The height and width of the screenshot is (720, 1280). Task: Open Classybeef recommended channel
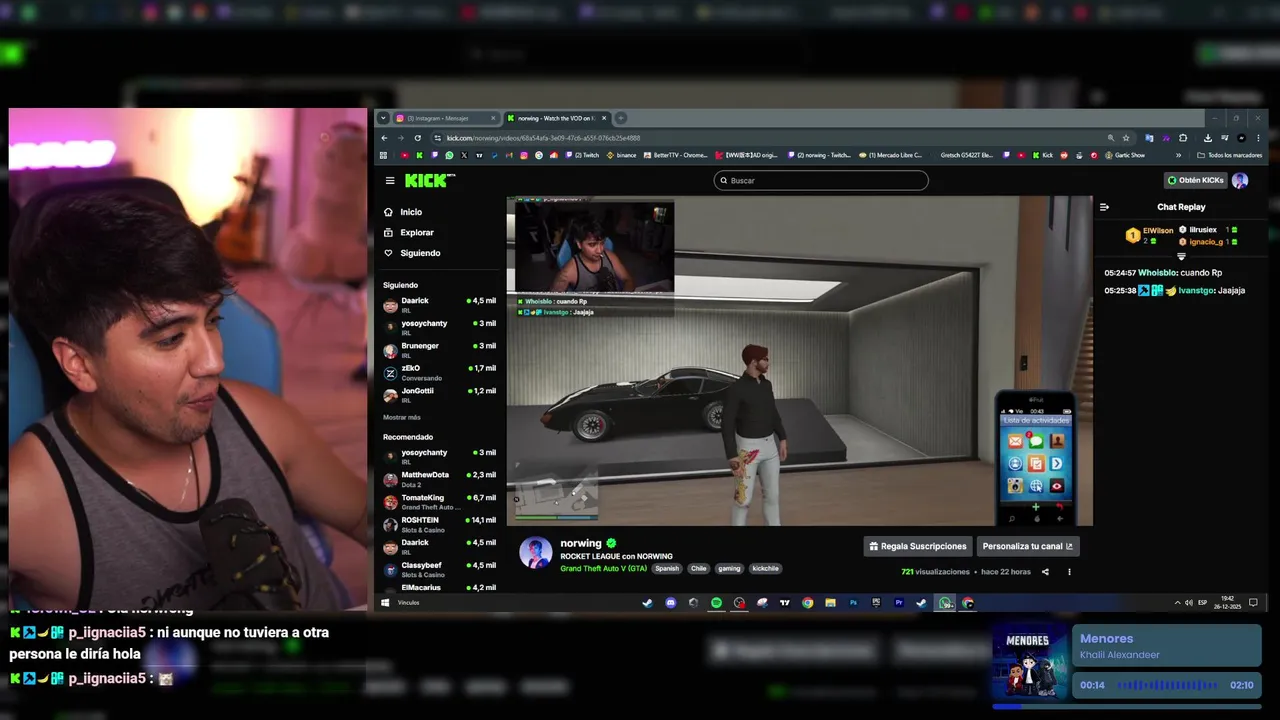pos(439,568)
